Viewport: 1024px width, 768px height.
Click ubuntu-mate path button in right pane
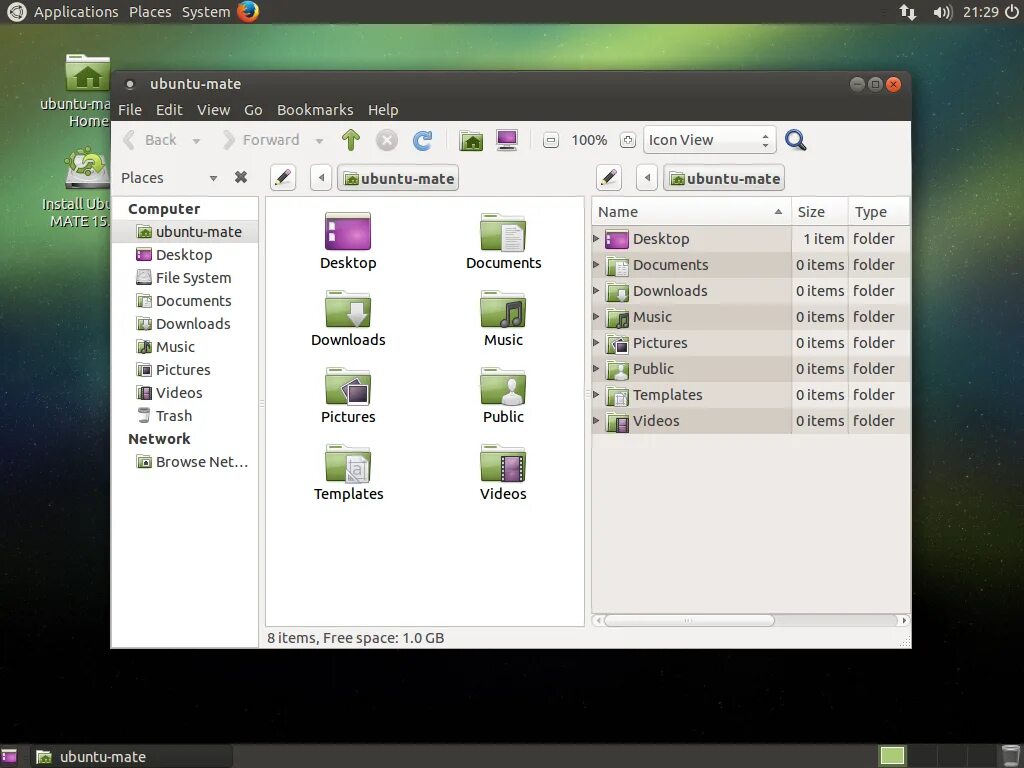(724, 178)
